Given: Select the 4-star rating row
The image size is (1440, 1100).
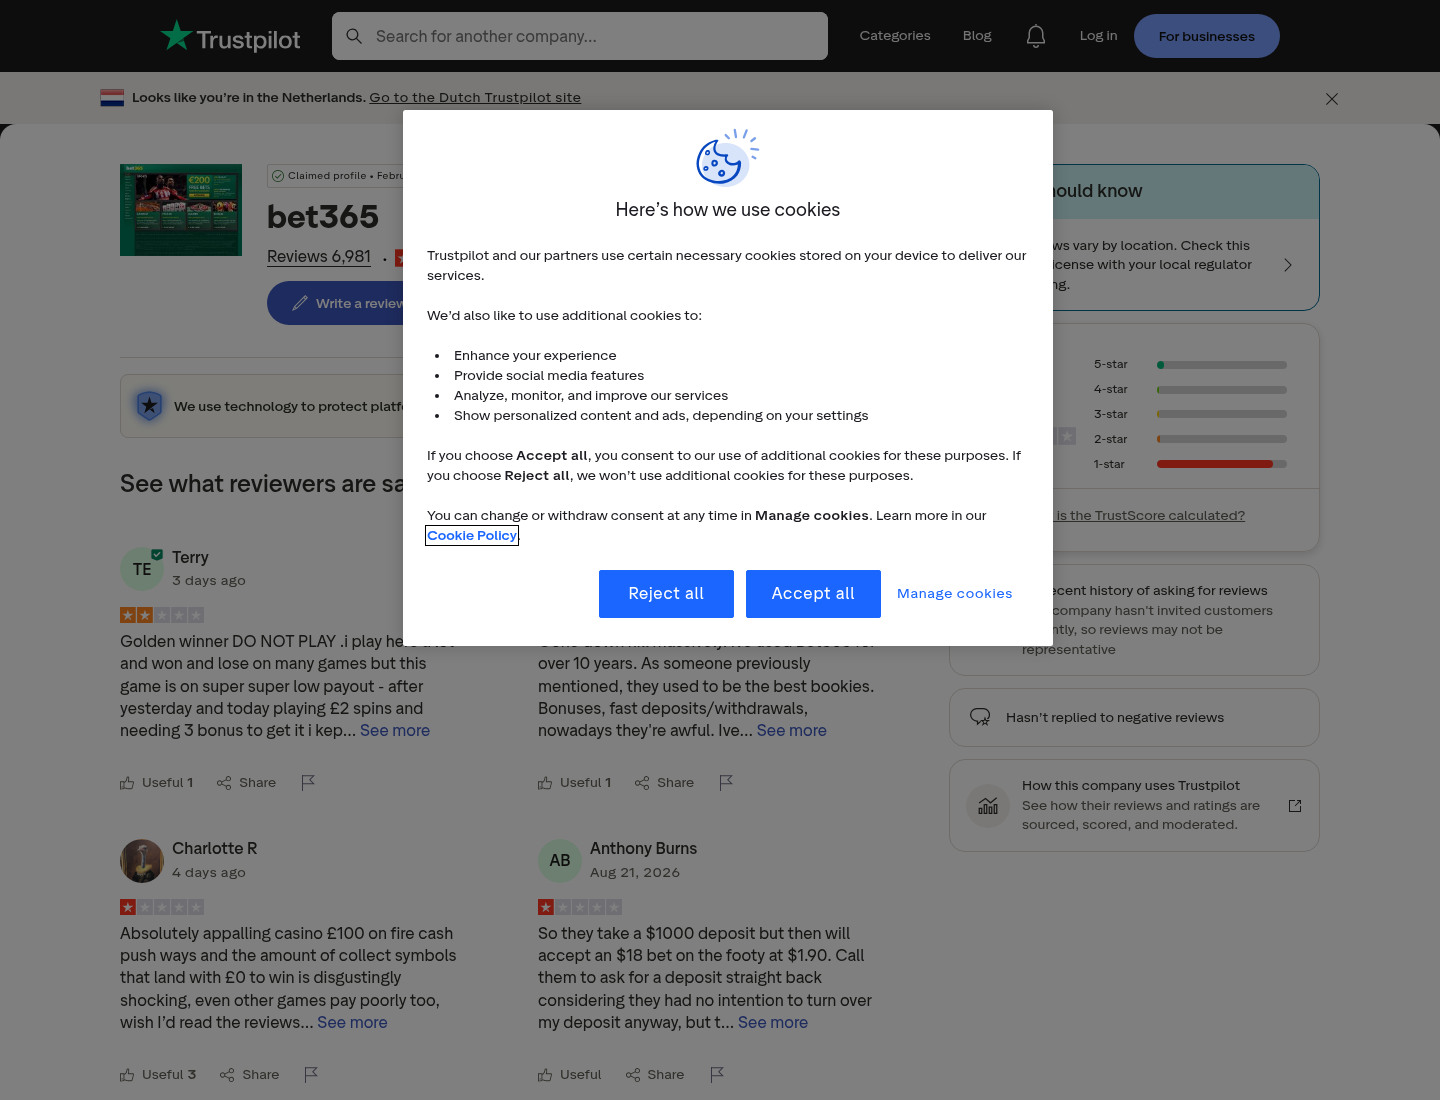Looking at the screenshot, I should click(1190, 390).
